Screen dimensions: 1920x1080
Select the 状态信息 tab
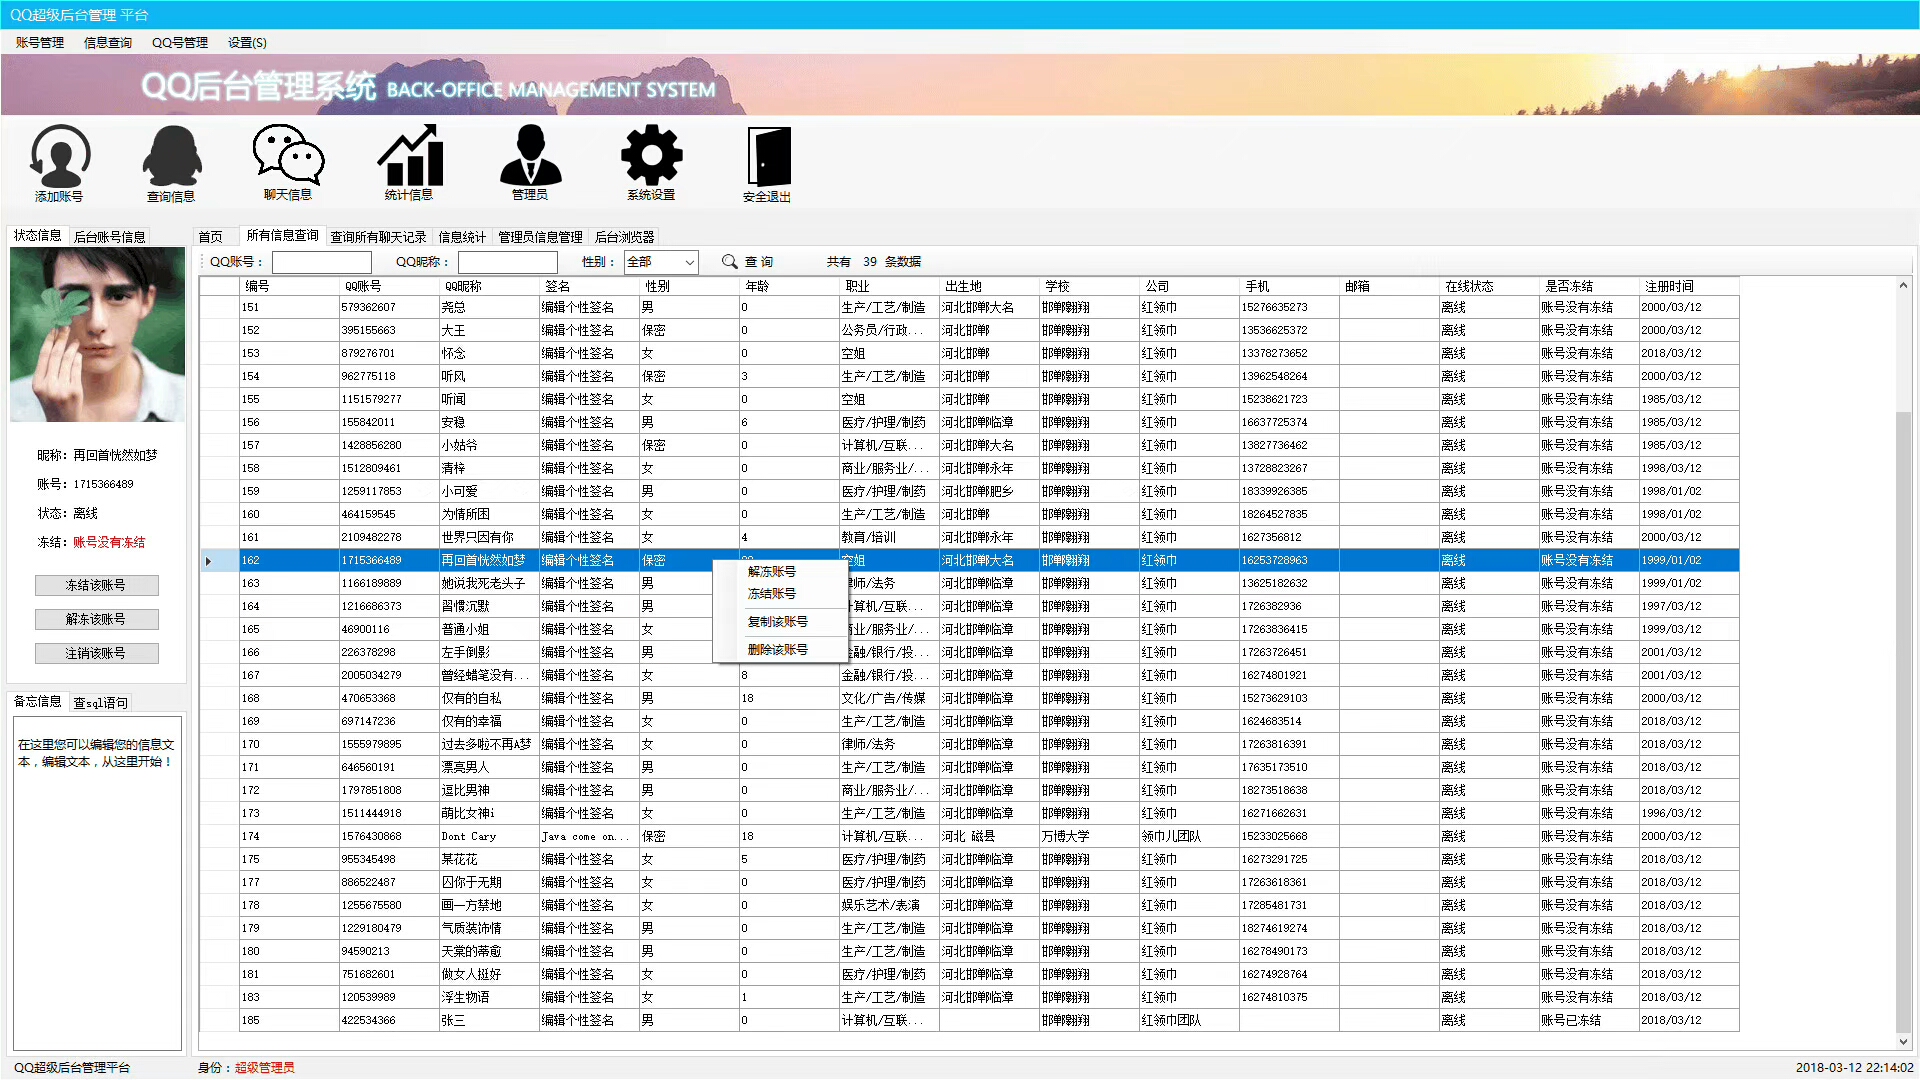click(38, 236)
